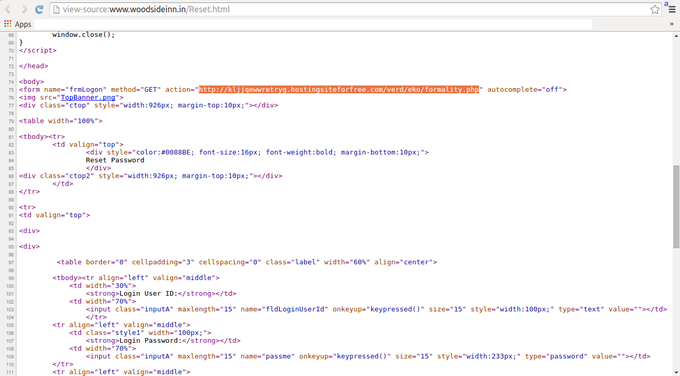Click the name="passme" attribute
The height and width of the screenshot is (376, 680).
(x=268, y=356)
